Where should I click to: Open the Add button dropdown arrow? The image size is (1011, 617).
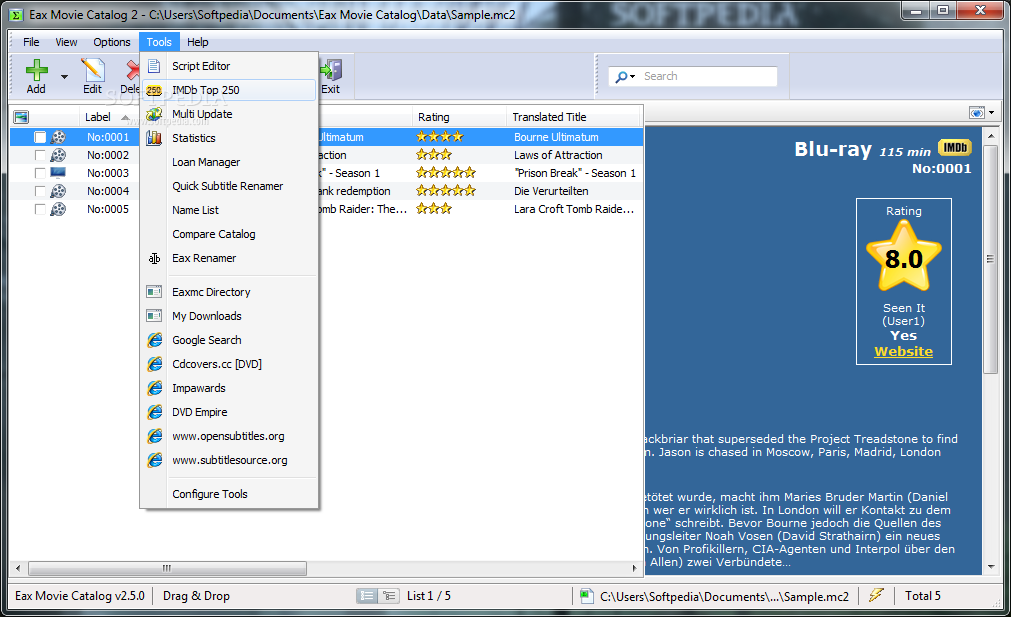click(x=64, y=77)
